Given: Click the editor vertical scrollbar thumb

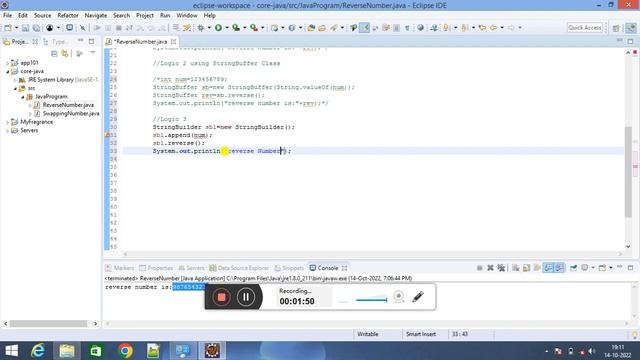Looking at the screenshot, I should click(x=628, y=171).
